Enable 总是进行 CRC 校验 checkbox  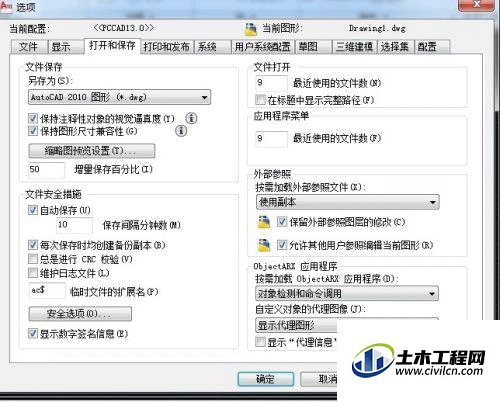[x=33, y=259]
